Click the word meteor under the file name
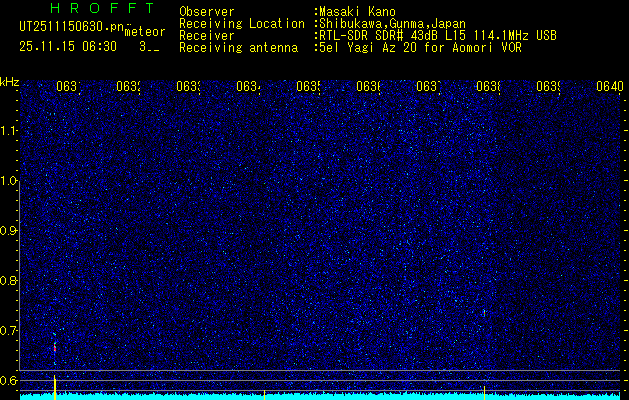Screen dimensions: 629x400 [x=145, y=32]
